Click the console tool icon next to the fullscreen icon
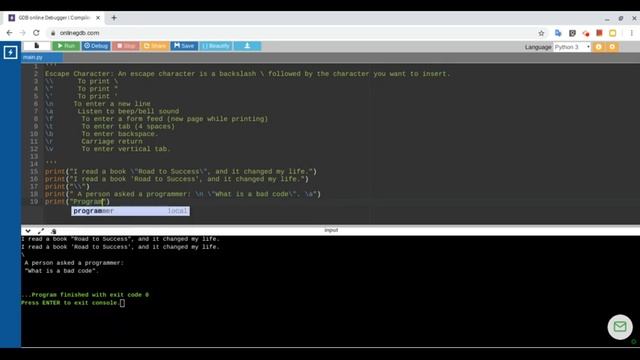 (53, 231)
